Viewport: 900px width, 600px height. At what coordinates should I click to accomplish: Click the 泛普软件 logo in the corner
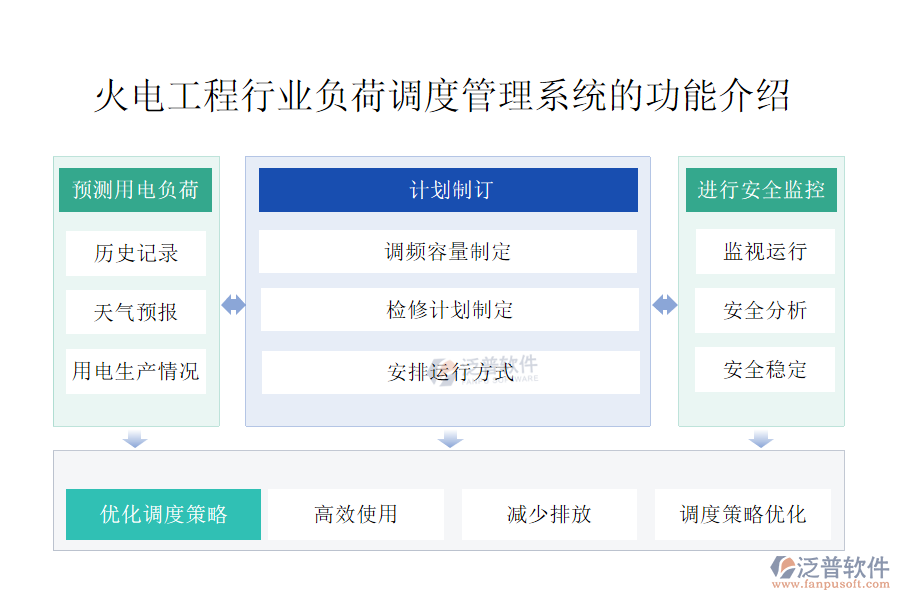coord(830,570)
